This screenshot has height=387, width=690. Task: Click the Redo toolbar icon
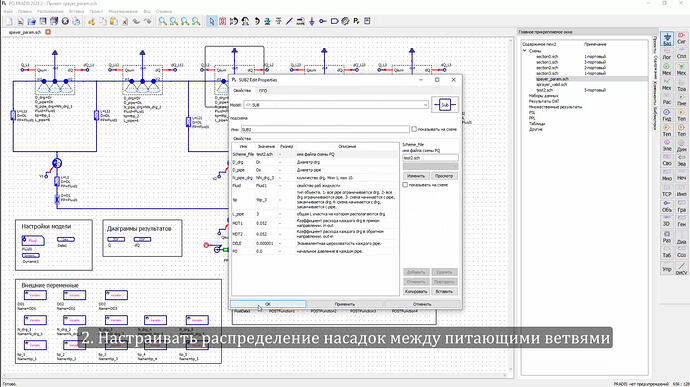(147, 21)
